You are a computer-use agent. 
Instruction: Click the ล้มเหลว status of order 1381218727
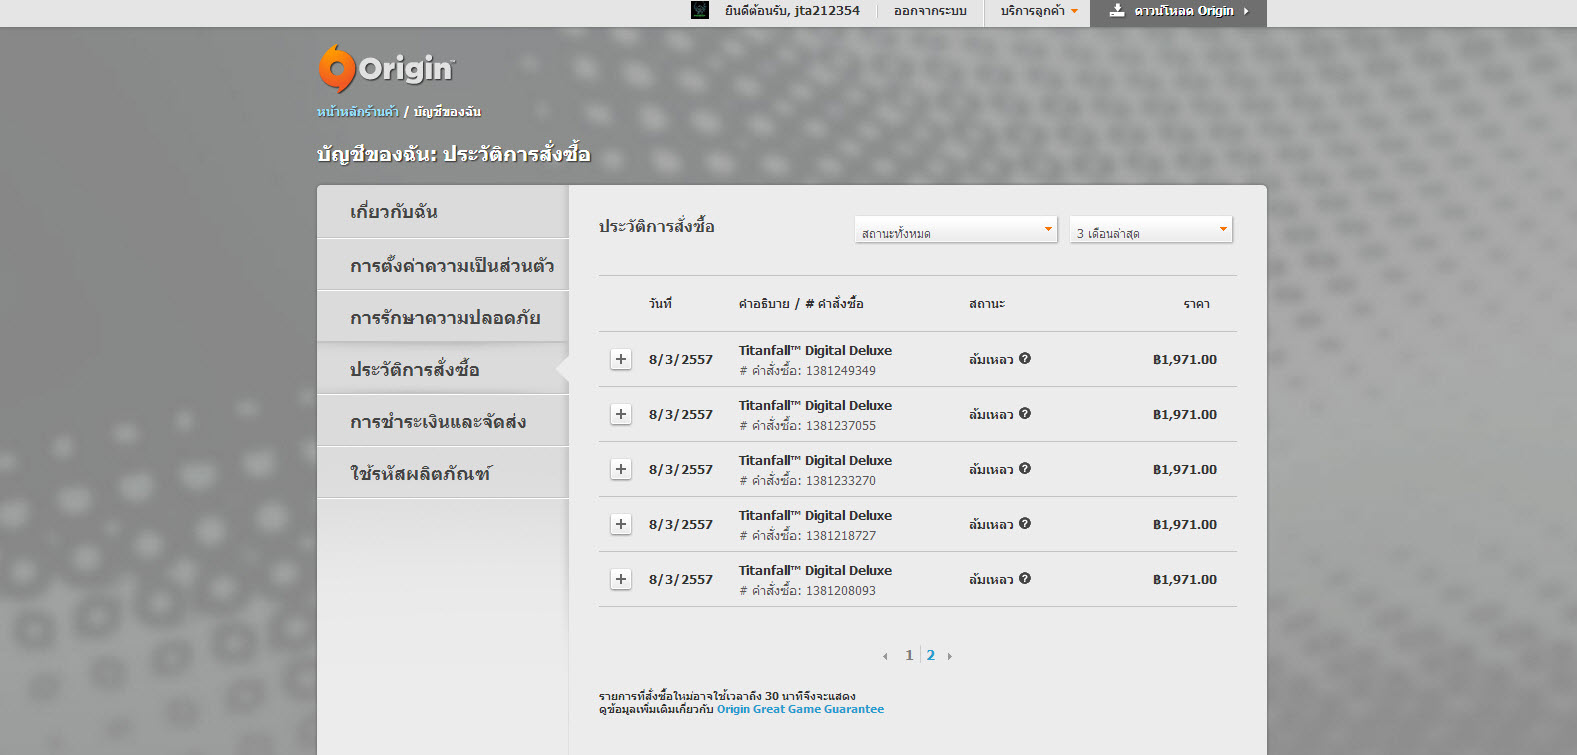991,524
